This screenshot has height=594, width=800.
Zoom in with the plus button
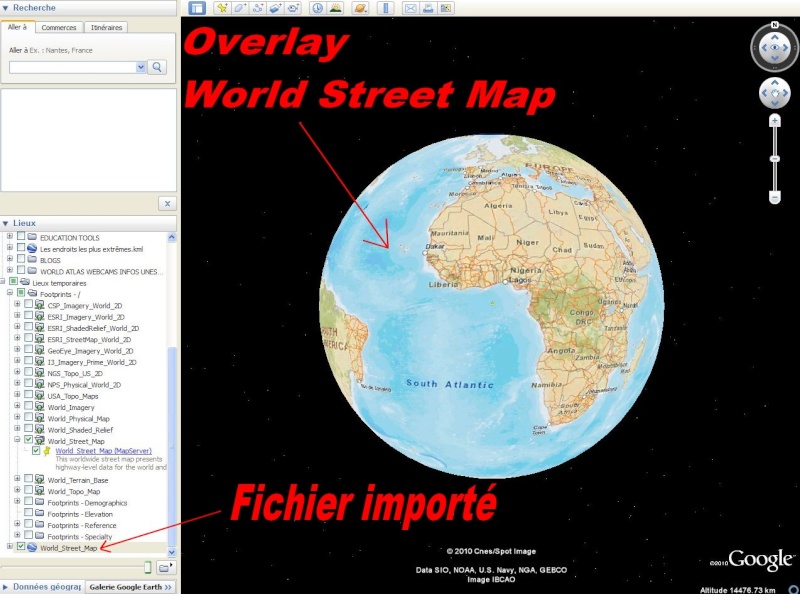[x=774, y=120]
